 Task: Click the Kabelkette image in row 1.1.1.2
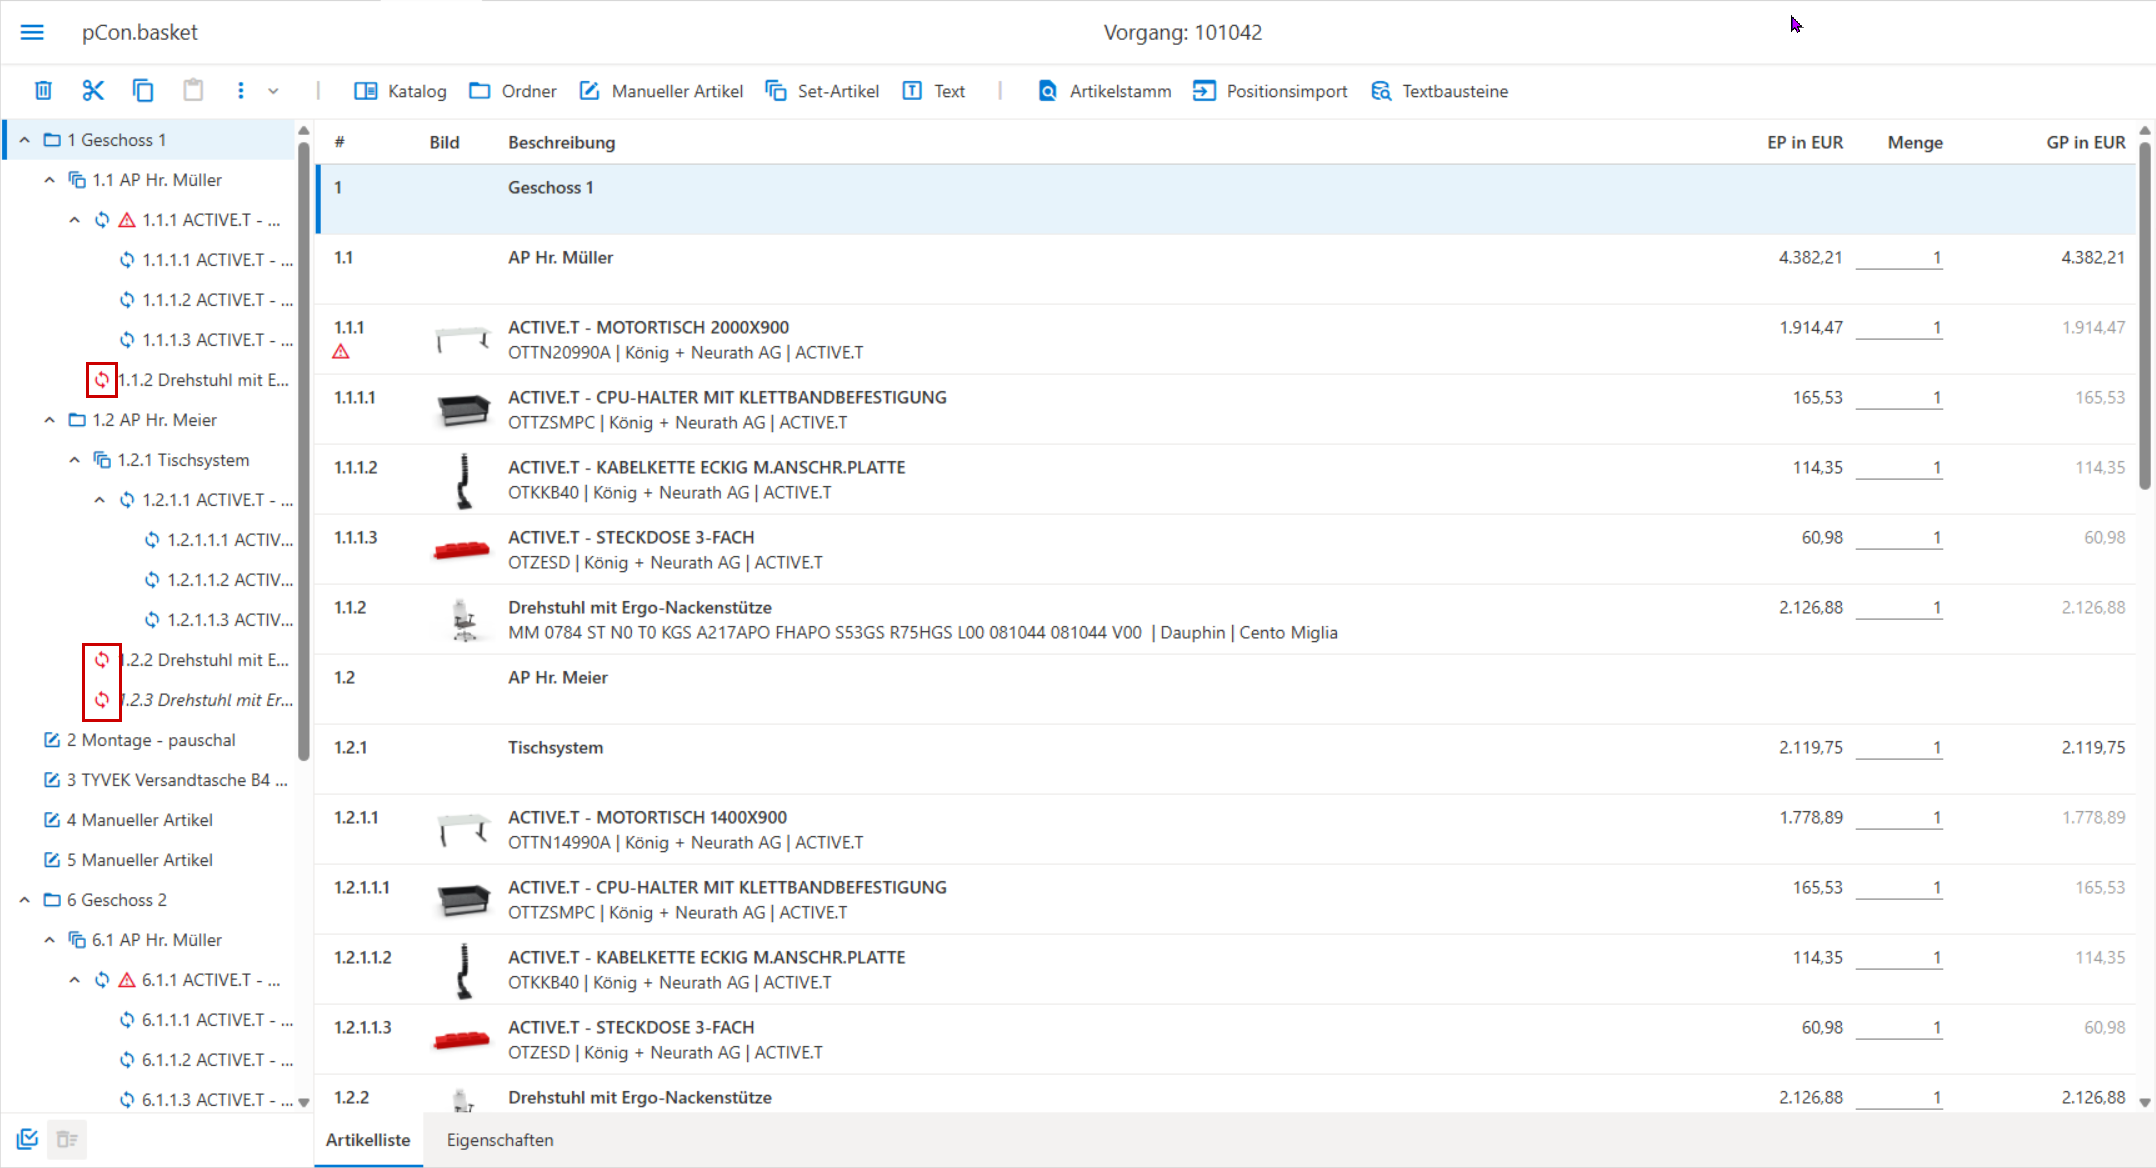(463, 480)
